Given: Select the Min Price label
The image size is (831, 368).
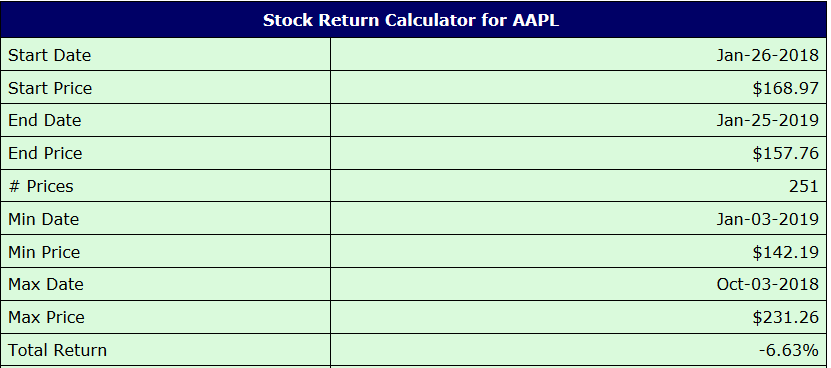Looking at the screenshot, I should tap(44, 252).
